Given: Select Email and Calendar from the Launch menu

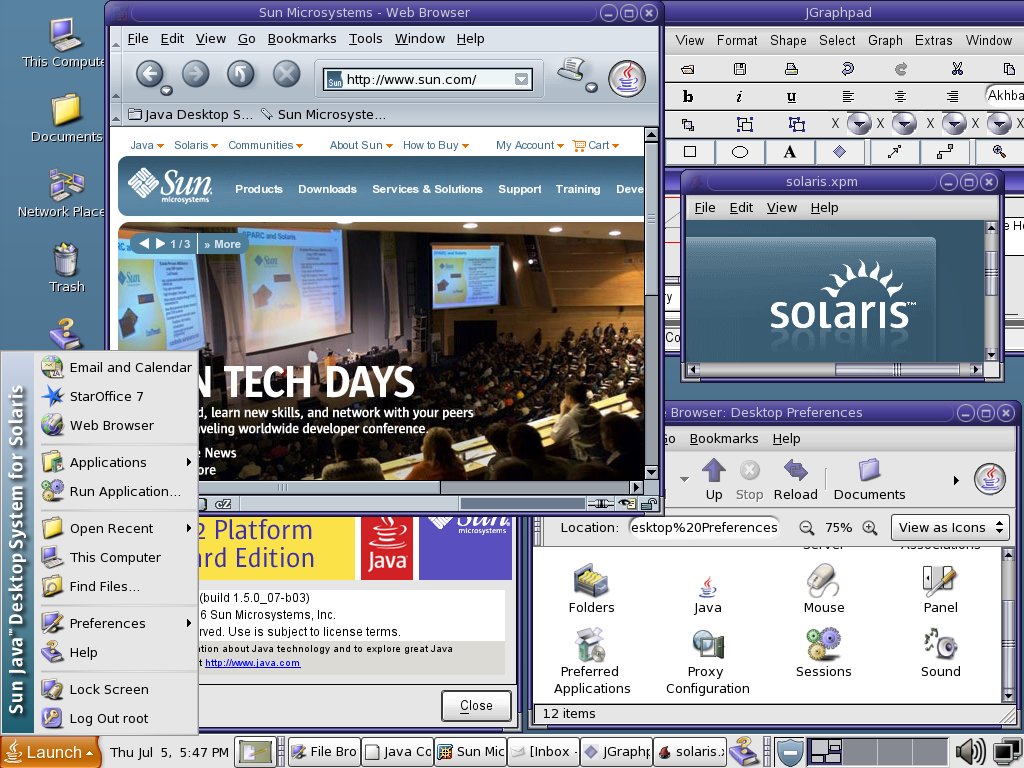Looking at the screenshot, I should [118, 368].
